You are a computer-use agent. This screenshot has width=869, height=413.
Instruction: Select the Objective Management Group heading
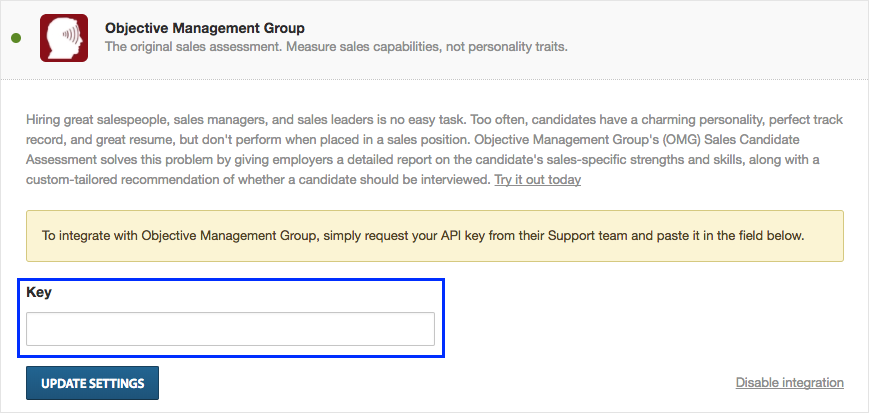coord(205,28)
